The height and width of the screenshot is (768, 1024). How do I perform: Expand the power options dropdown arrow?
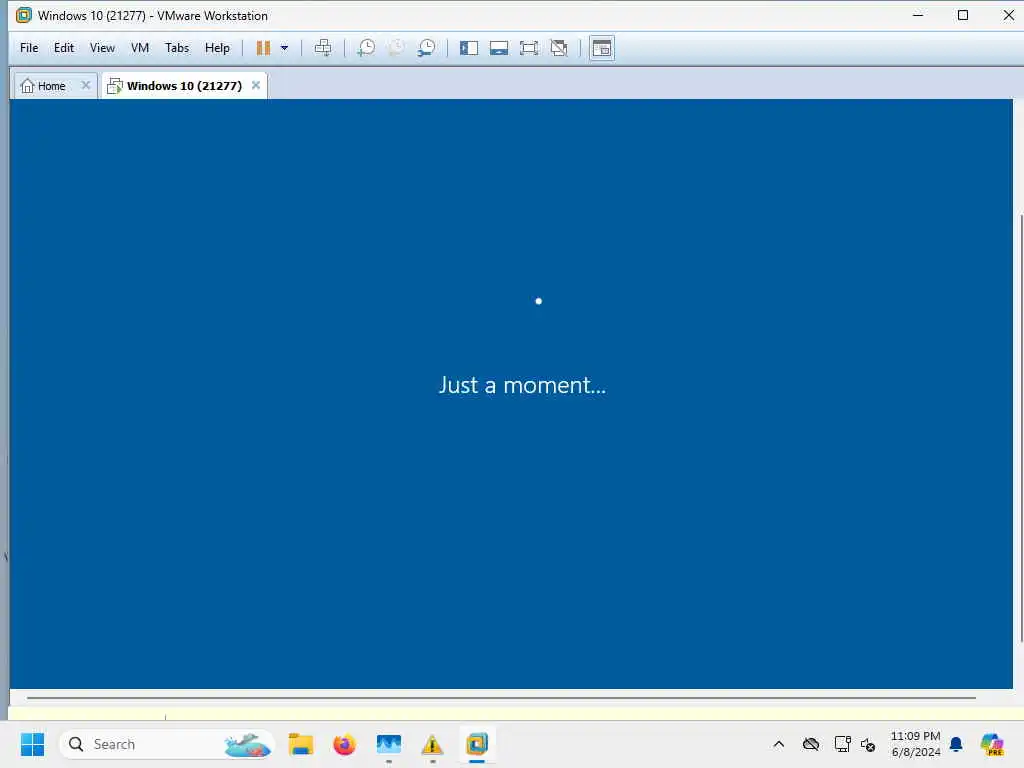coord(284,48)
